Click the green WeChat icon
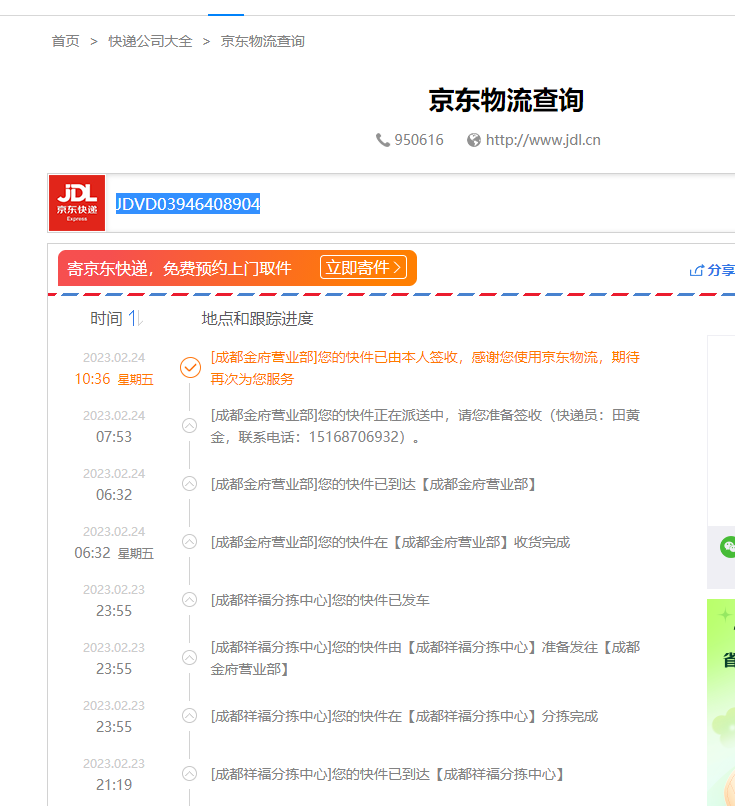 click(x=728, y=546)
